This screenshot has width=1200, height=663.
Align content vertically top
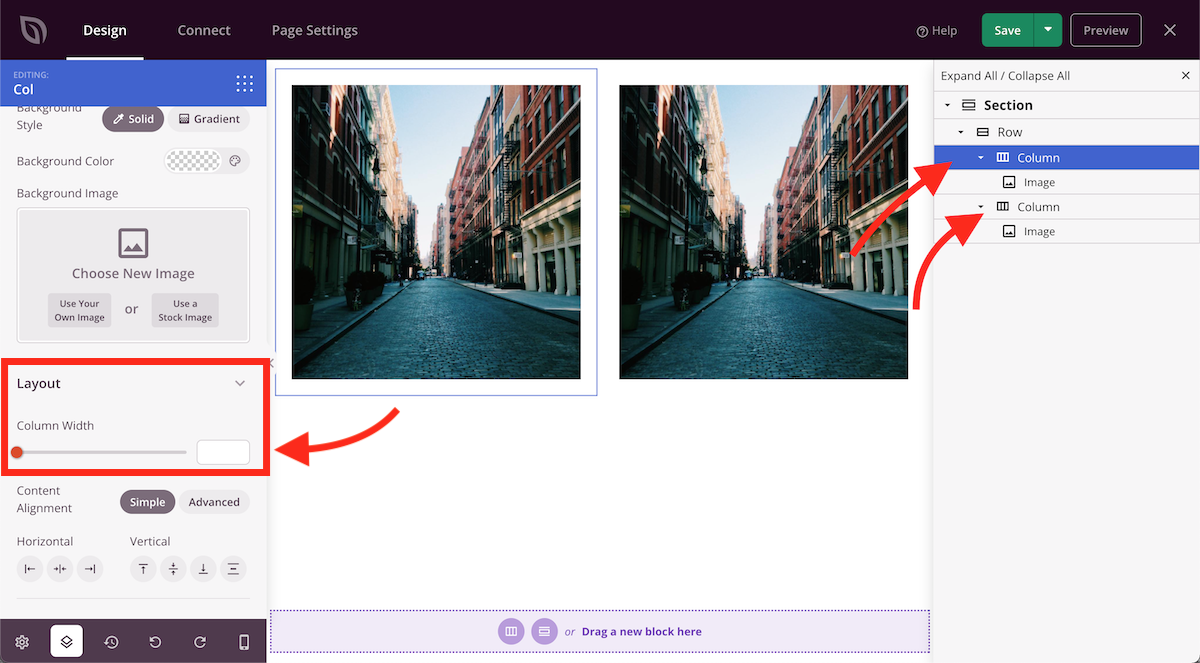pos(143,569)
